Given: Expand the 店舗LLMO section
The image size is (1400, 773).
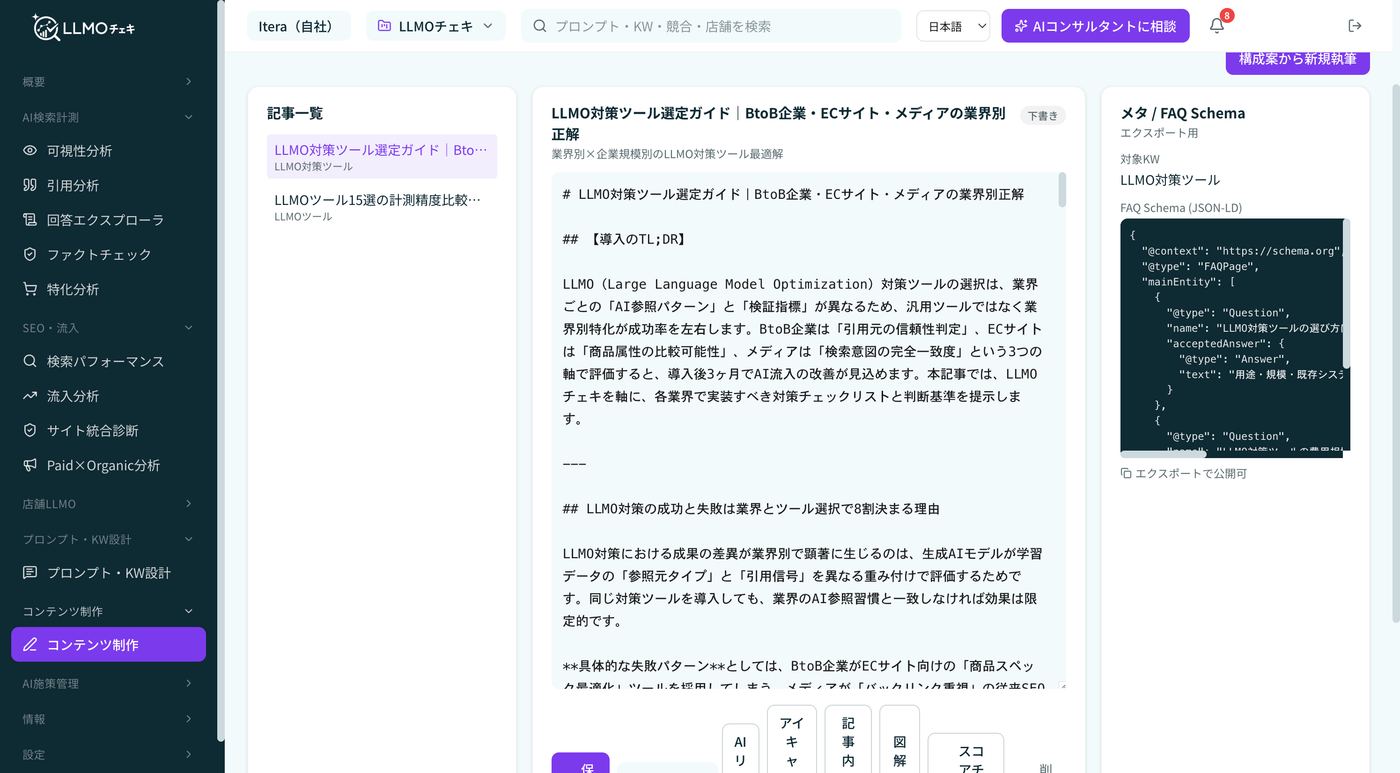Looking at the screenshot, I should [108, 504].
